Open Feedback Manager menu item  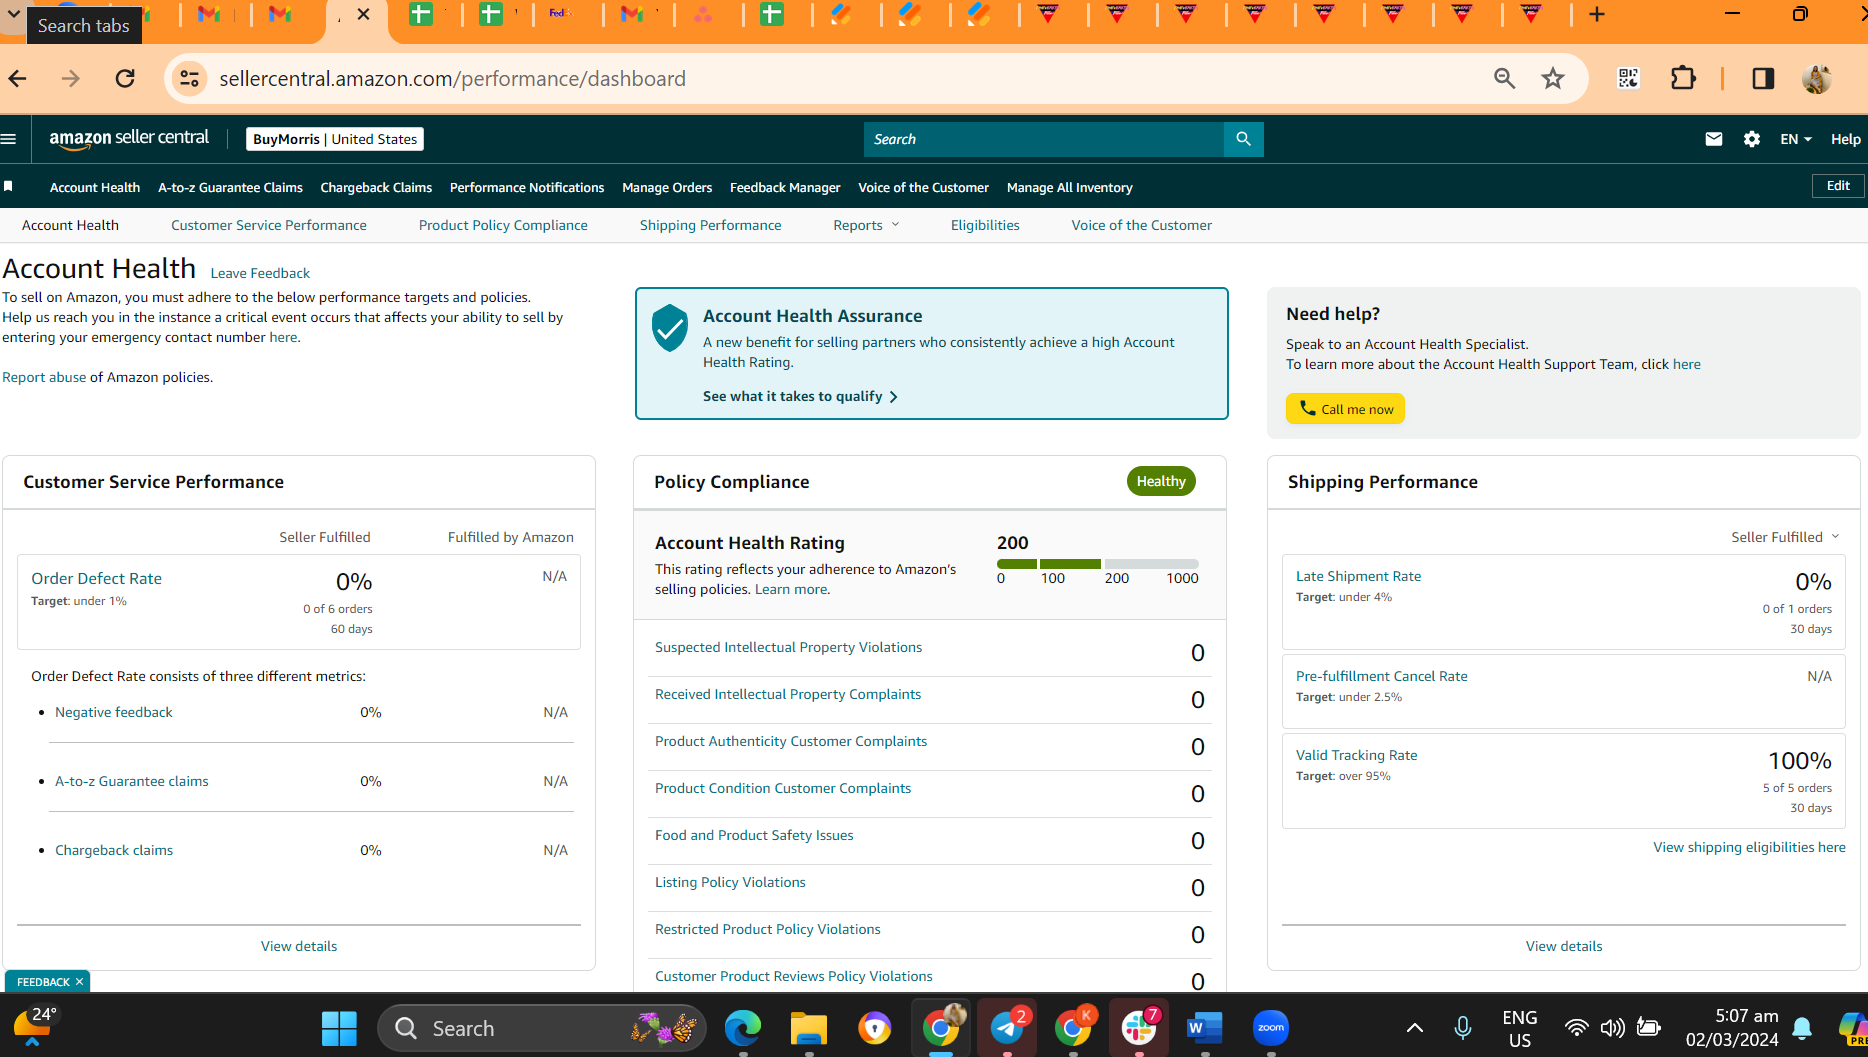pyautogui.click(x=785, y=187)
